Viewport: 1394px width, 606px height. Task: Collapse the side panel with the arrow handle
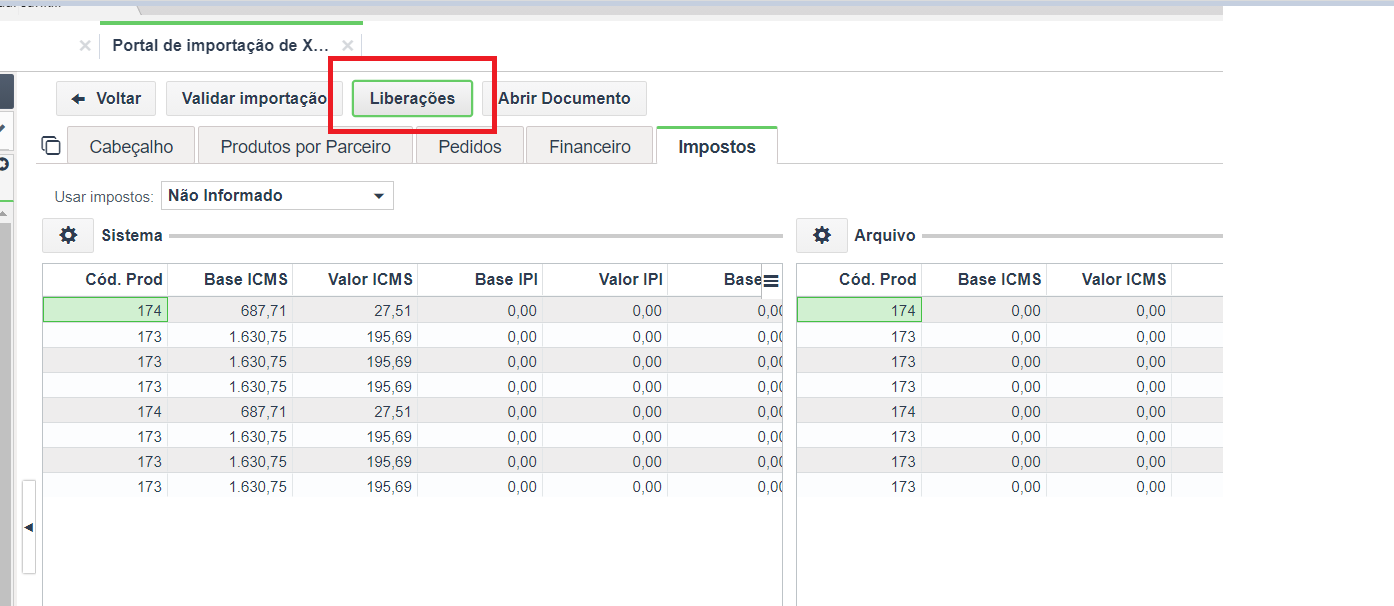[x=28, y=527]
